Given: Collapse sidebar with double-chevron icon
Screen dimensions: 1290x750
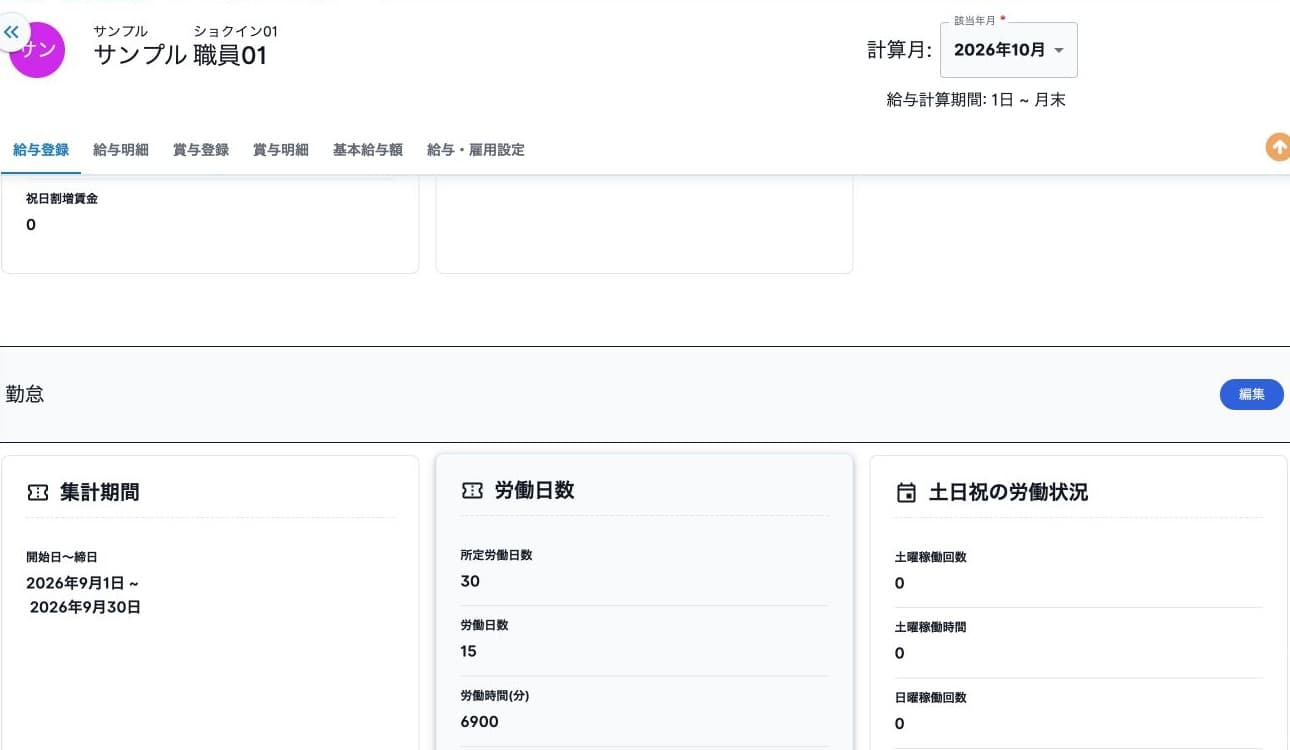Looking at the screenshot, I should (x=12, y=32).
